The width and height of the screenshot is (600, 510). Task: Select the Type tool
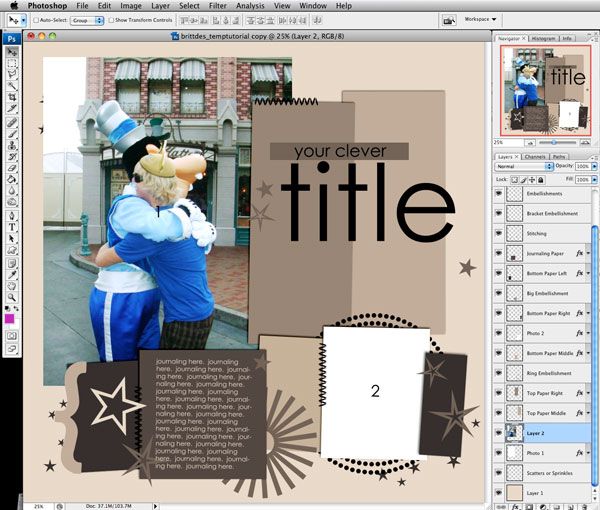click(x=12, y=227)
